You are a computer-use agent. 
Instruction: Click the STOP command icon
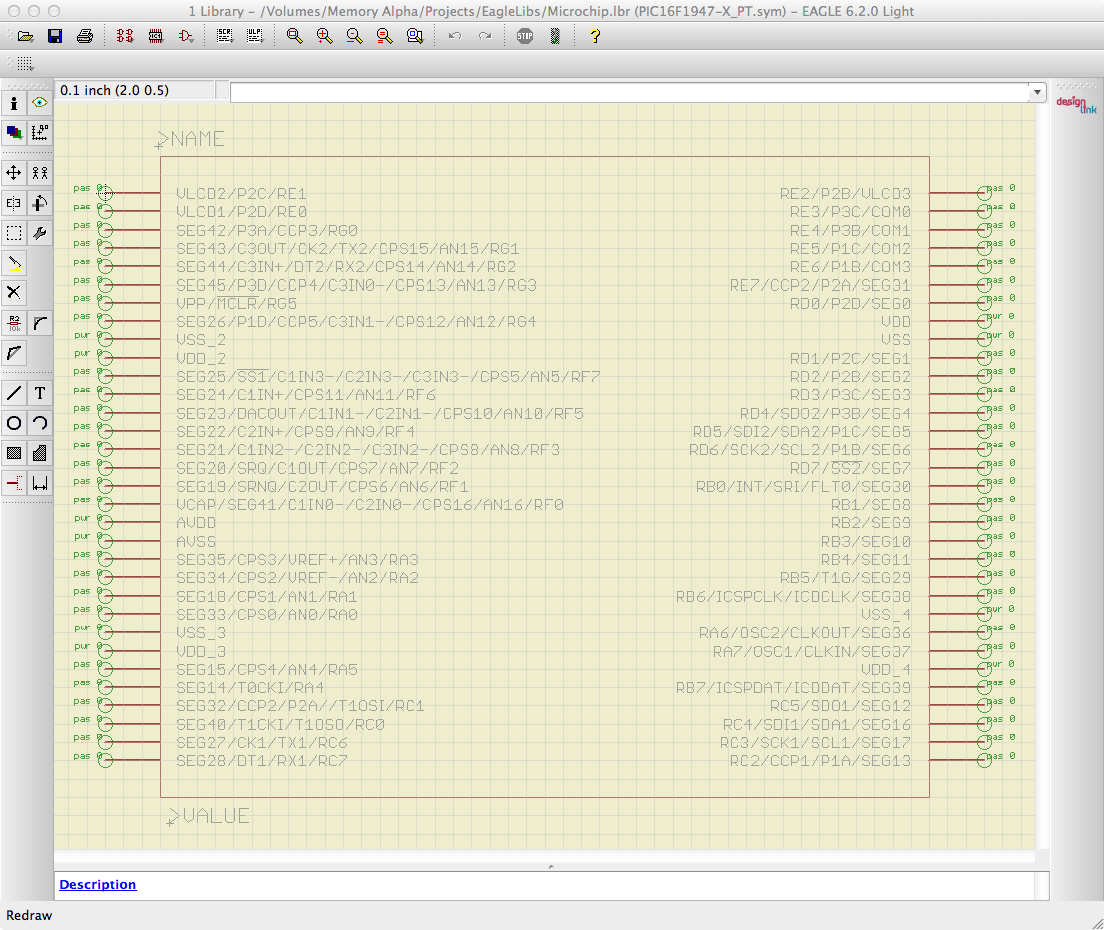525,36
